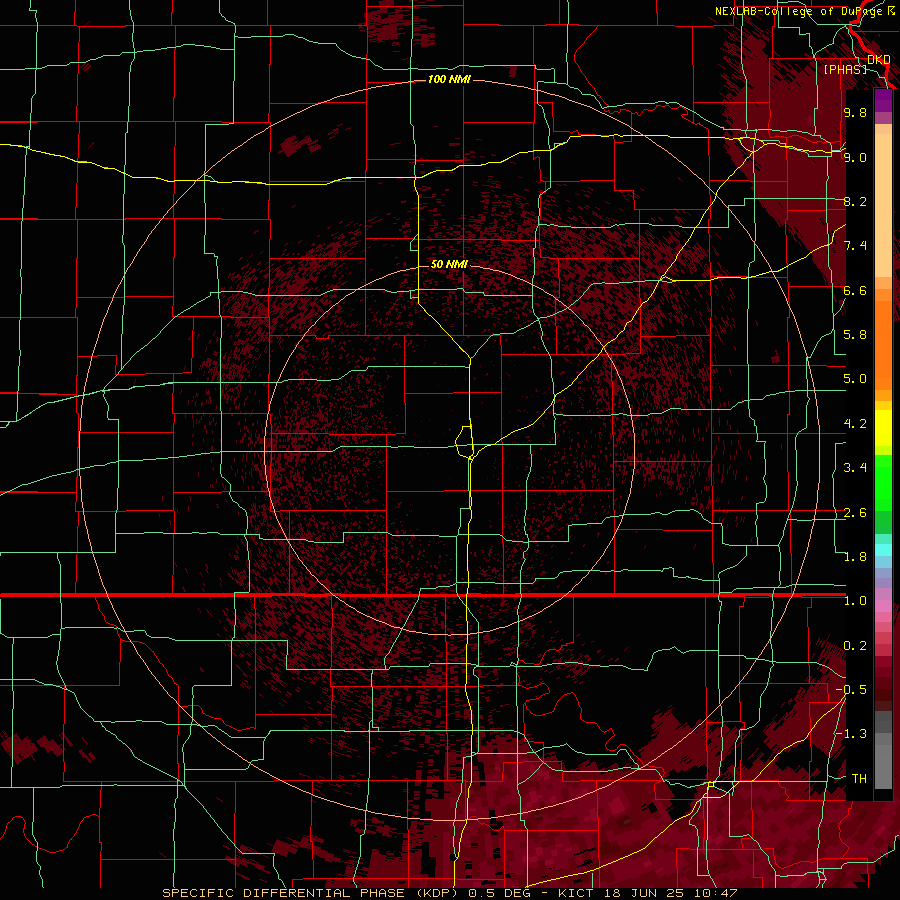Click the 2.6 value on the color scale
The image size is (900, 900).
[x=855, y=513]
